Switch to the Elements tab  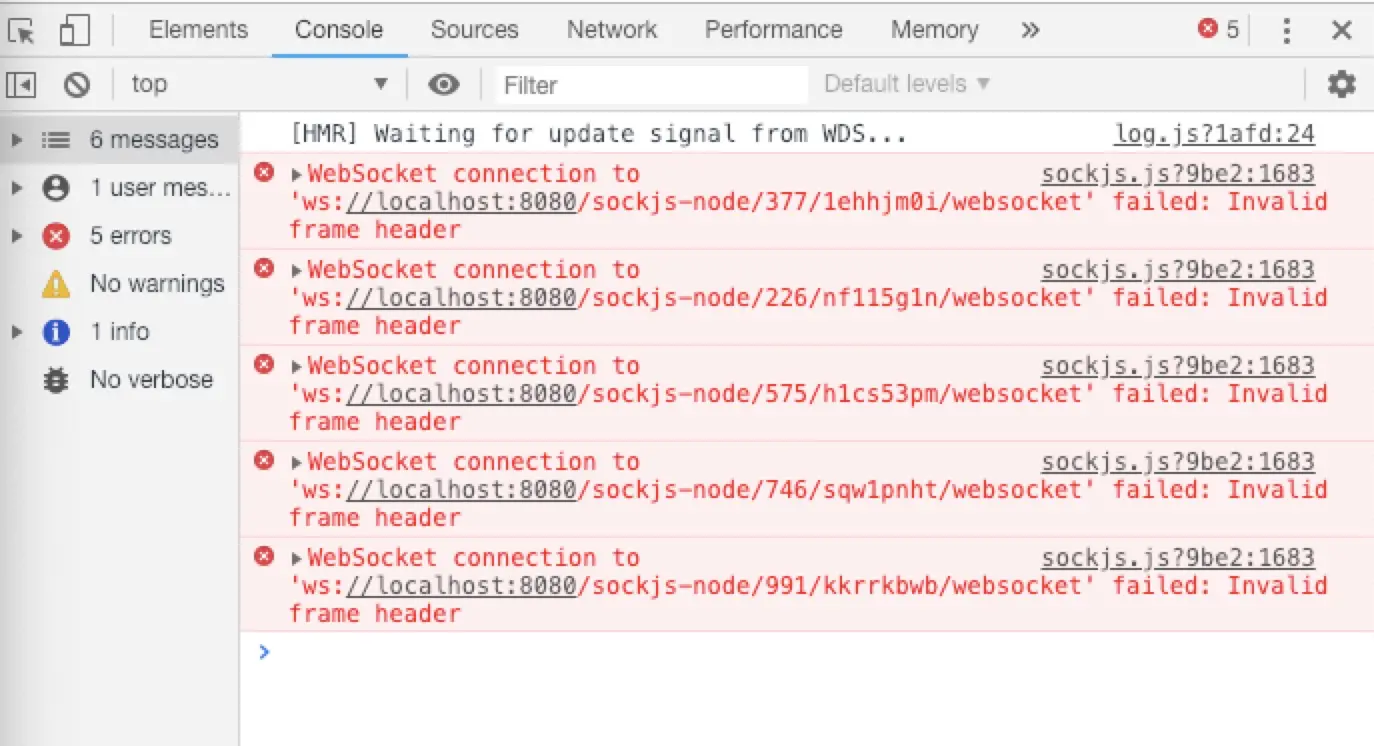tap(198, 30)
